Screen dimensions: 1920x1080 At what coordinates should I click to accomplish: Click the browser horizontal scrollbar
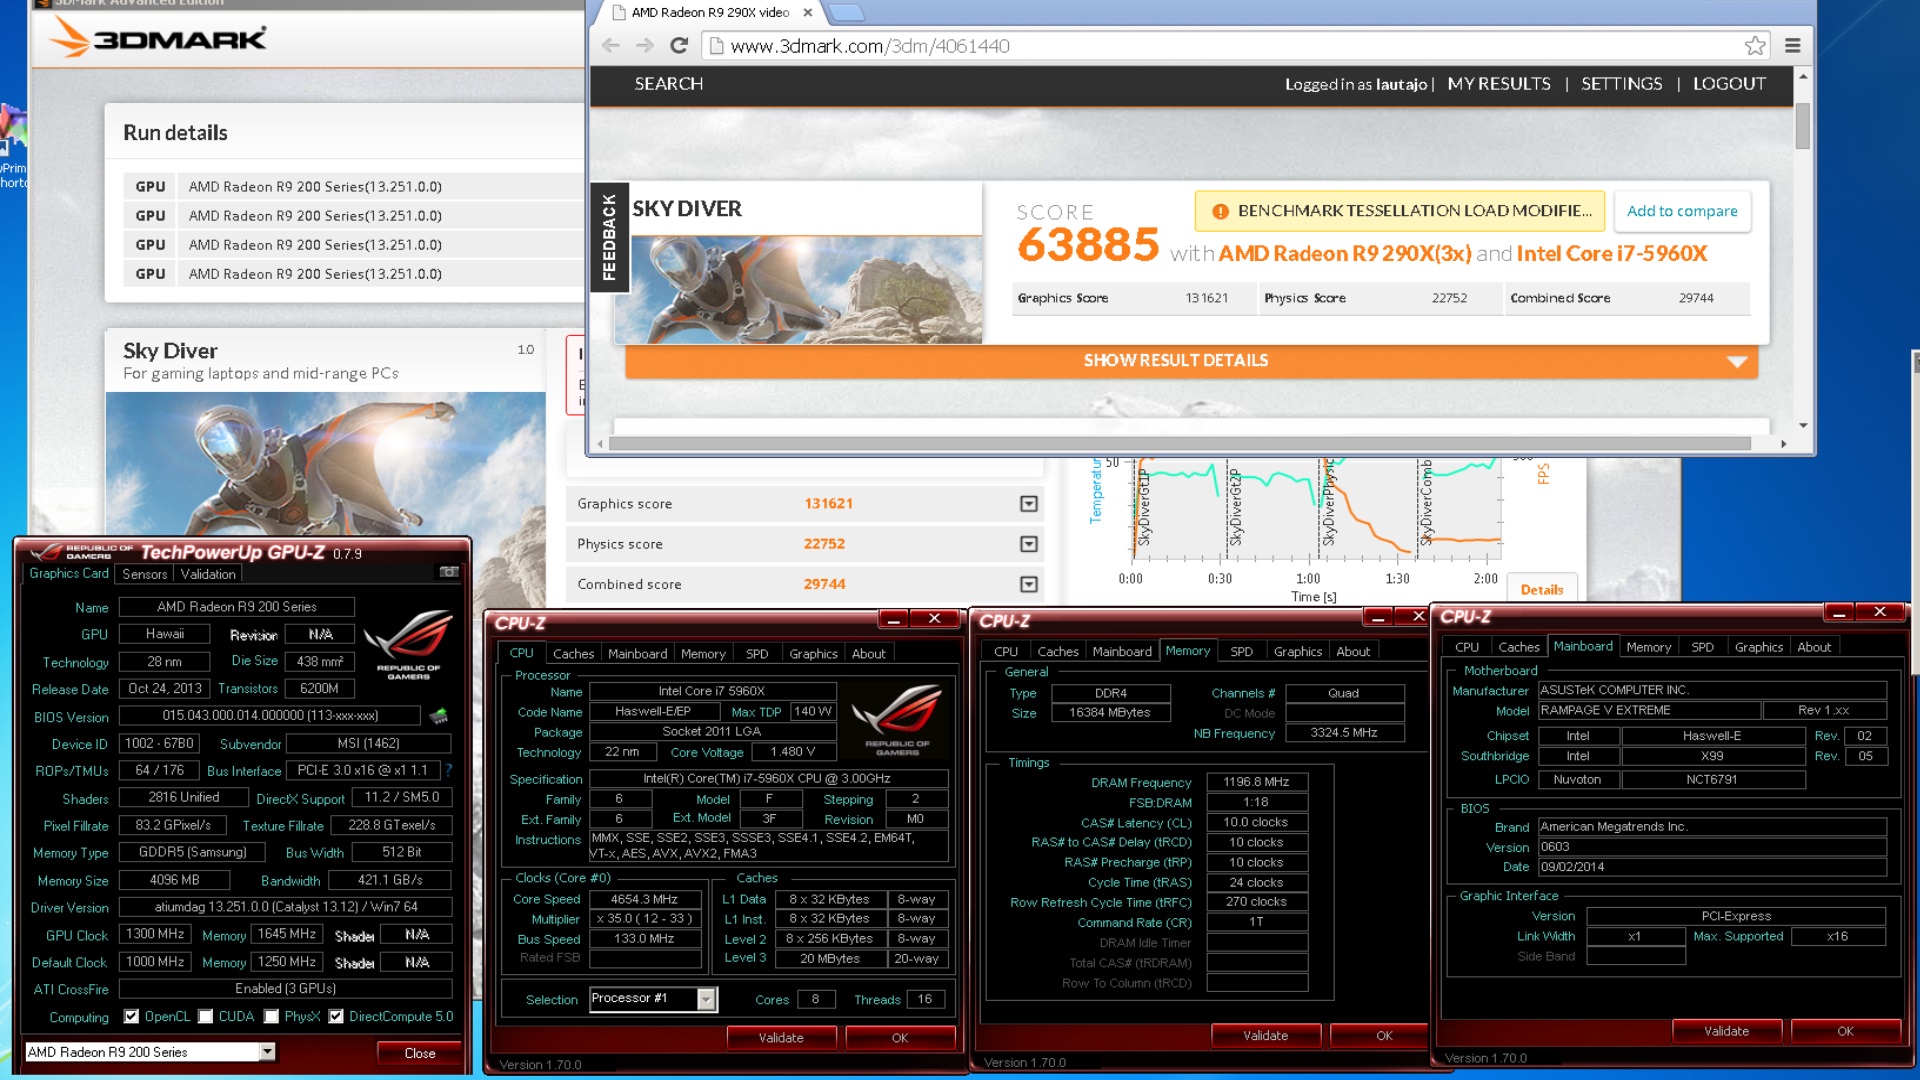pos(1179,443)
